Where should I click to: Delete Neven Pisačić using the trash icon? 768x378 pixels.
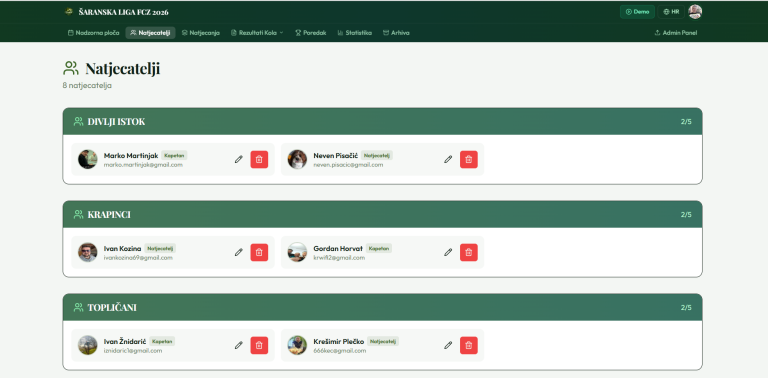(x=469, y=159)
